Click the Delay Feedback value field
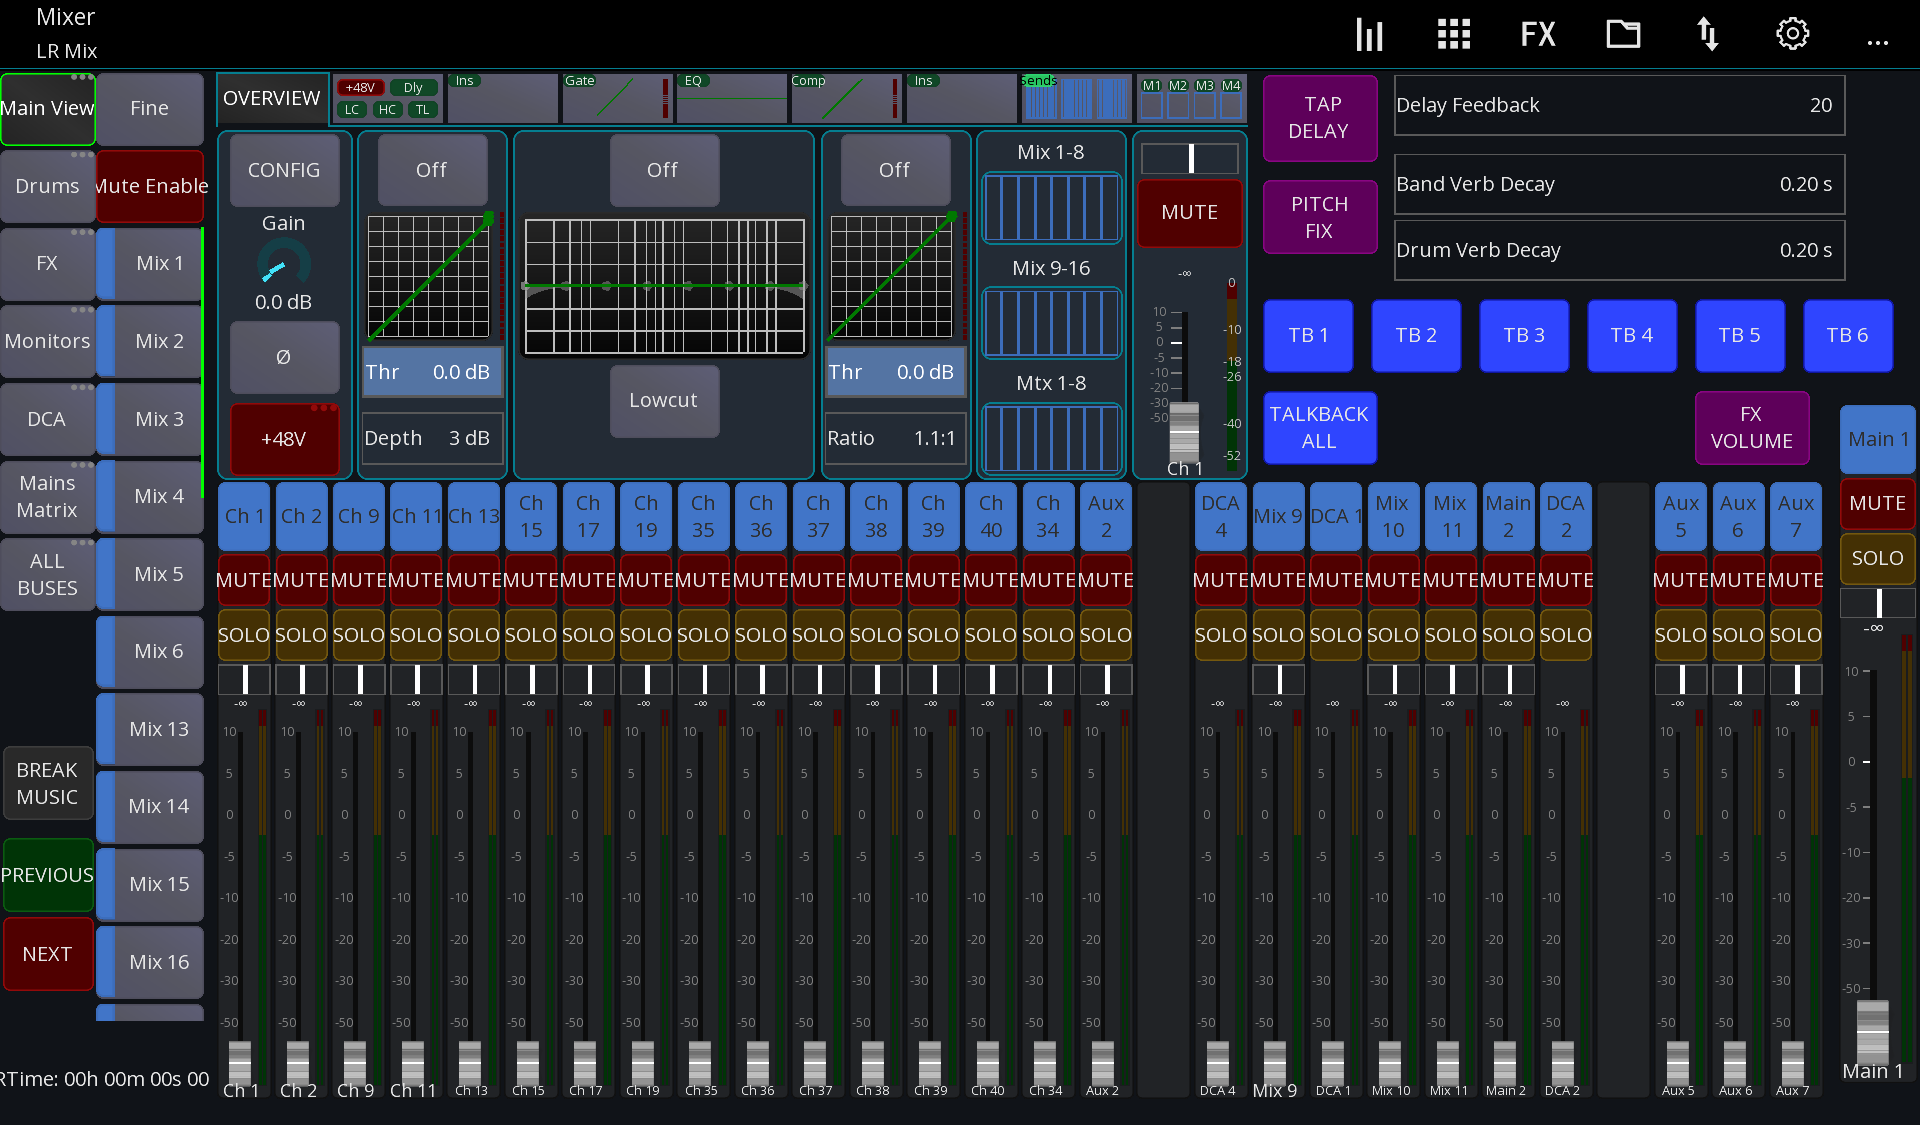Image resolution: width=1920 pixels, height=1125 pixels. click(1619, 105)
